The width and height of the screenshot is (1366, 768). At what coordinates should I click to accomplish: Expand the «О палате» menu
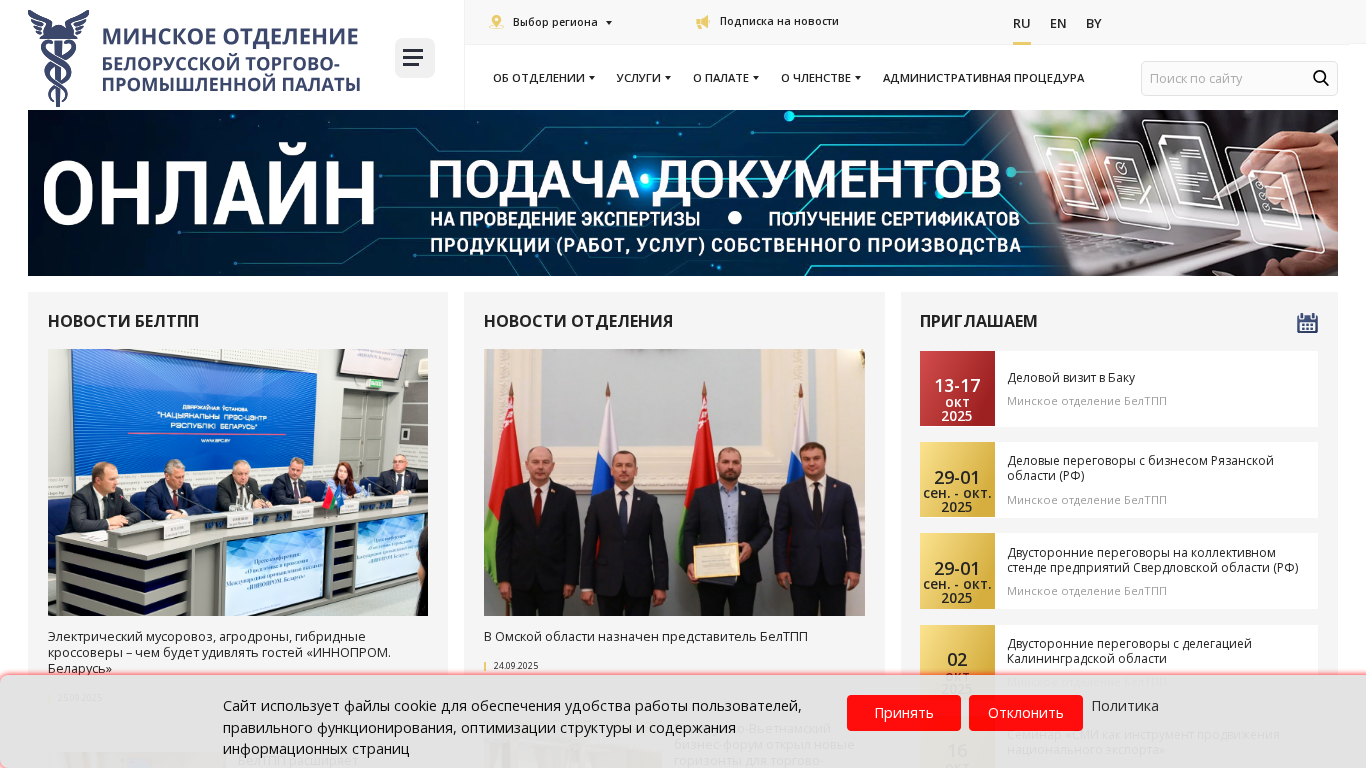point(726,78)
